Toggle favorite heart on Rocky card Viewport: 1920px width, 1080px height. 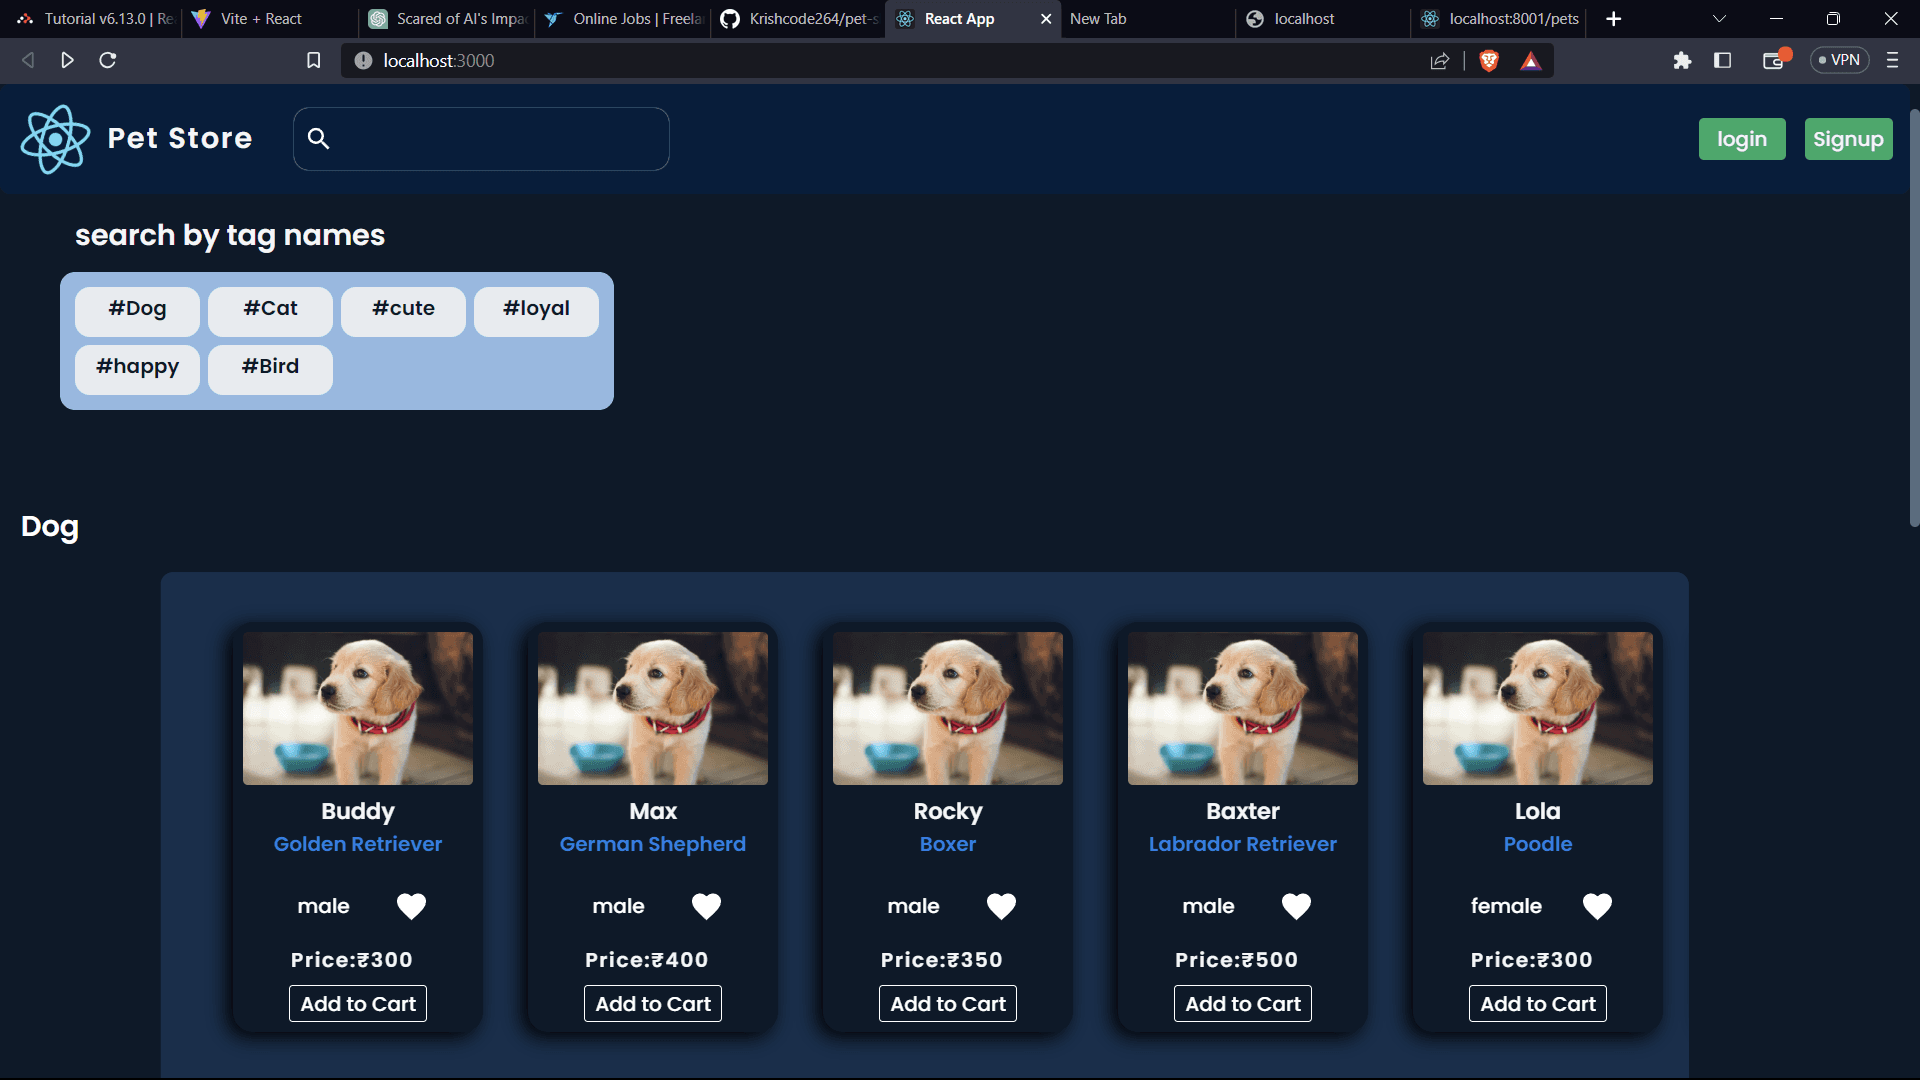click(1001, 906)
